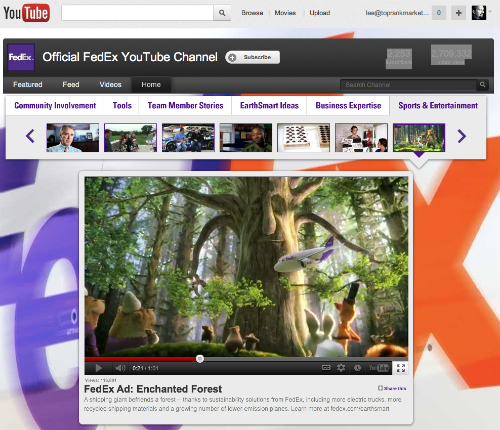The height and width of the screenshot is (430, 500).
Task: Click the video frame in the player
Action: point(246,267)
